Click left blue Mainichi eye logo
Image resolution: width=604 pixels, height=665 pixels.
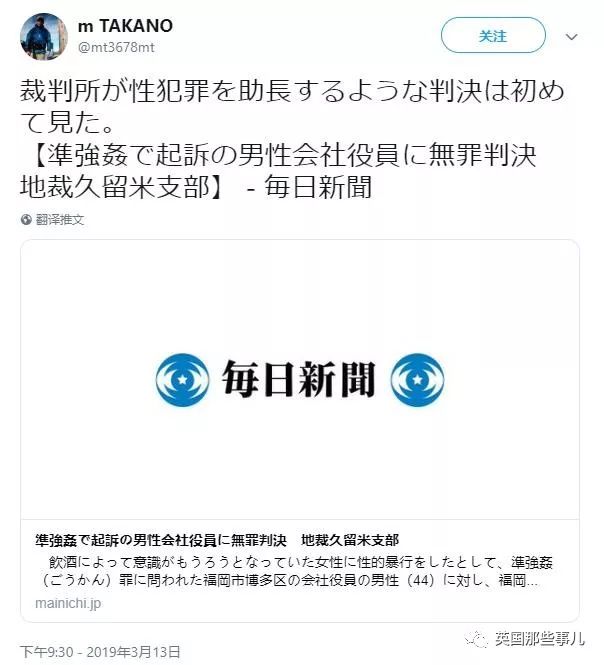point(182,380)
